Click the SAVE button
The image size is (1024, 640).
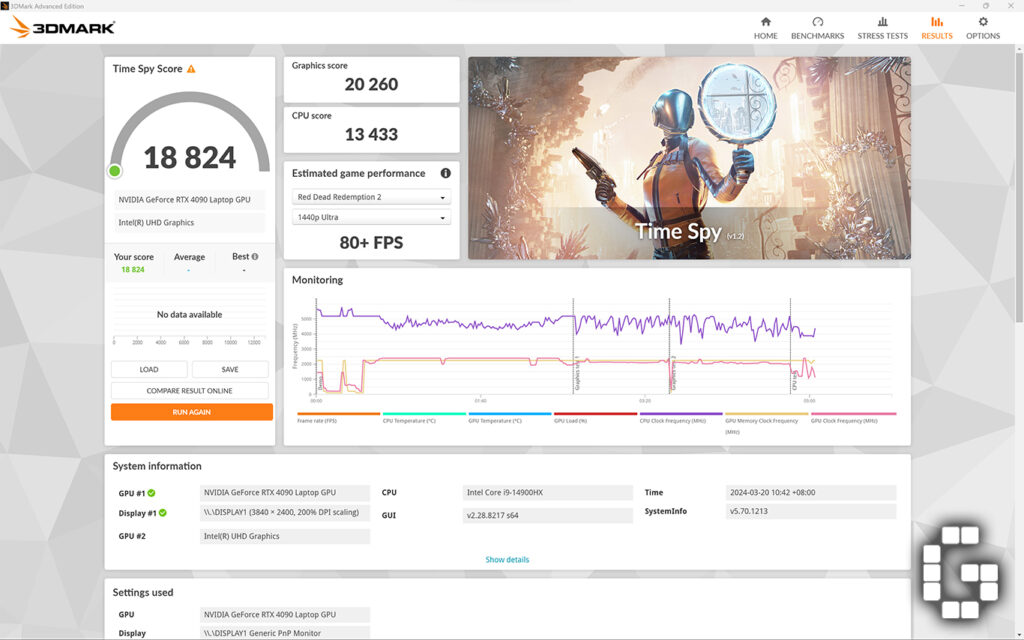point(230,369)
